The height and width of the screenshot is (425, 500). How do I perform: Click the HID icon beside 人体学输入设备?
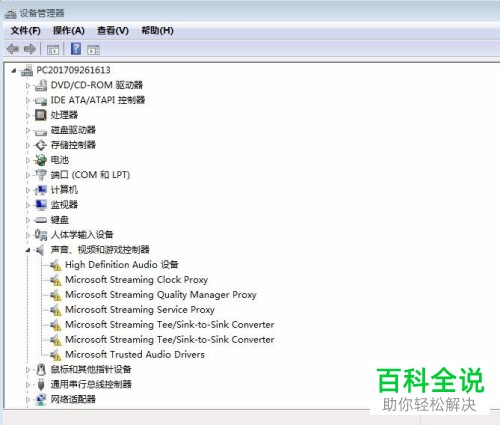coord(41,235)
